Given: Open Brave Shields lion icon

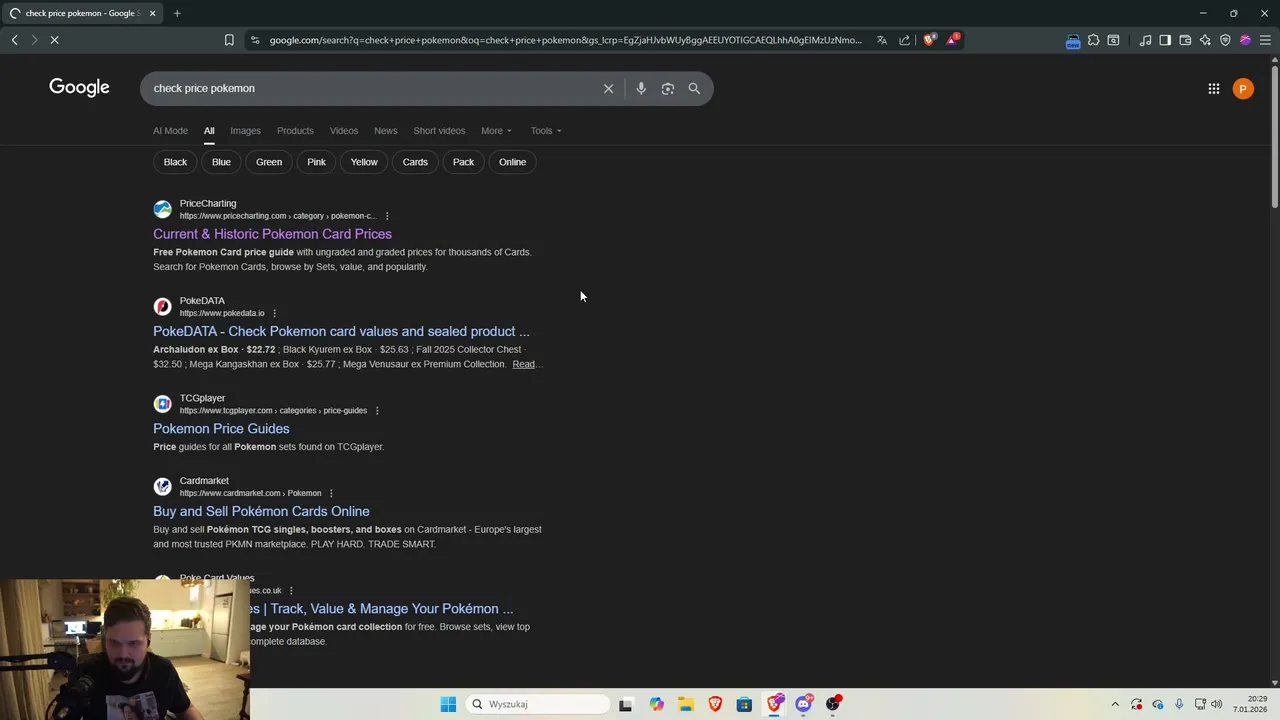Looking at the screenshot, I should [x=929, y=40].
